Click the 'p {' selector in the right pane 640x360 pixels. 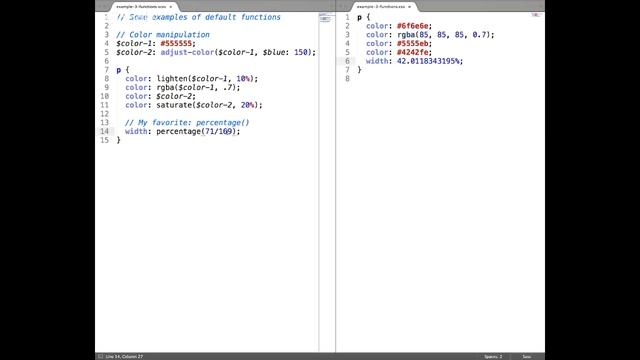pos(363,17)
